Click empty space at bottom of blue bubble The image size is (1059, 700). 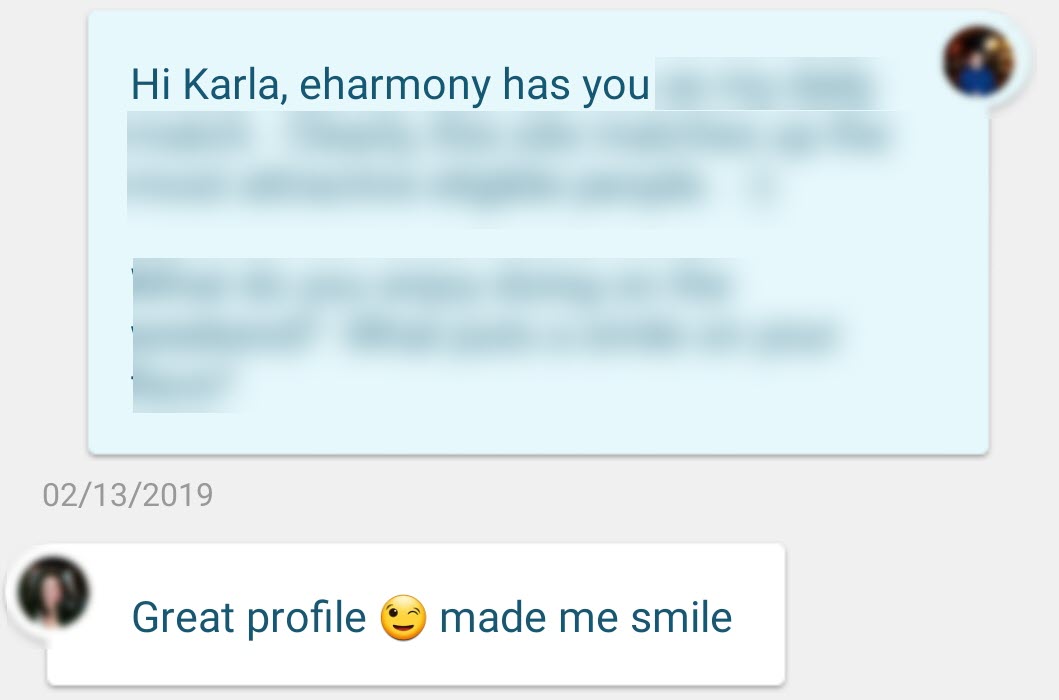pyautogui.click(x=538, y=432)
